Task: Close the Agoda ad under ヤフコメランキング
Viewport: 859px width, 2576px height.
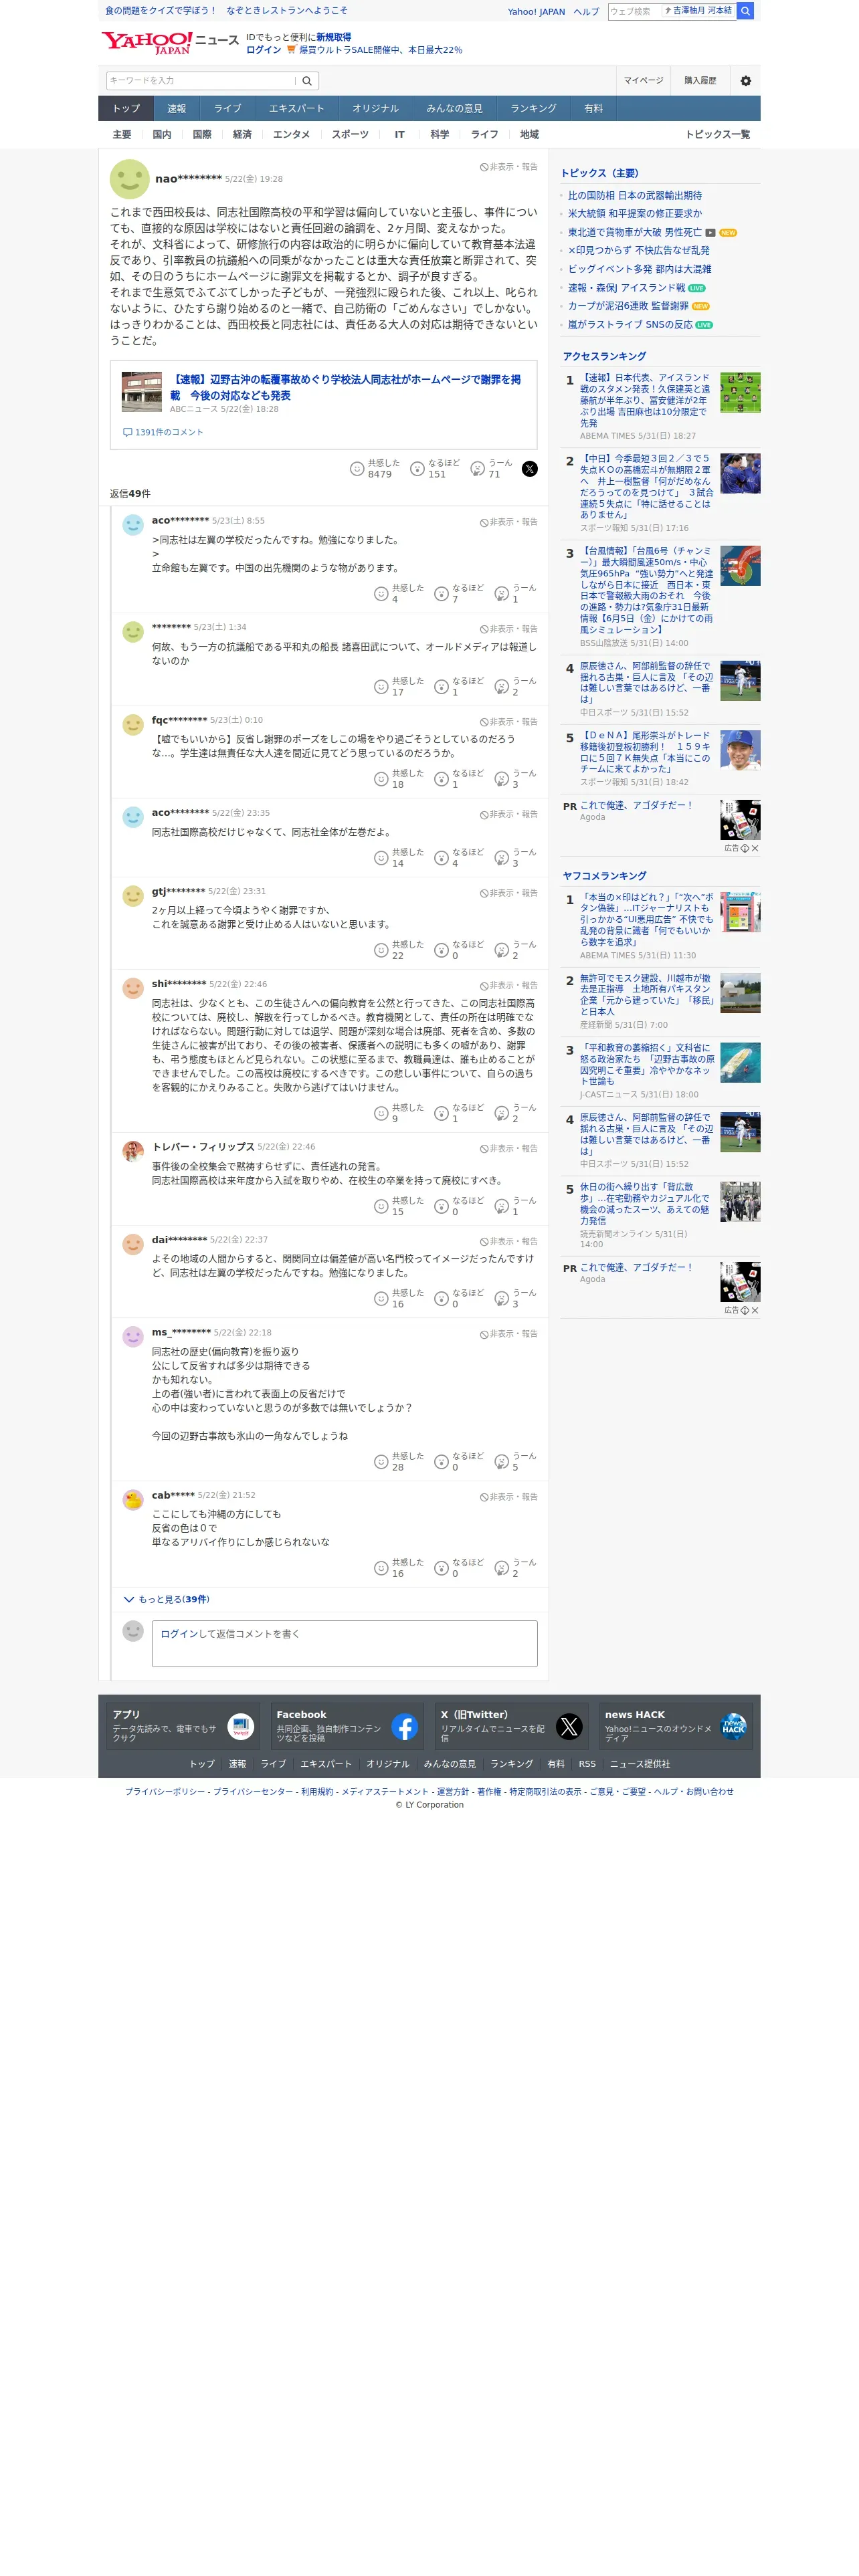Action: coord(755,1310)
